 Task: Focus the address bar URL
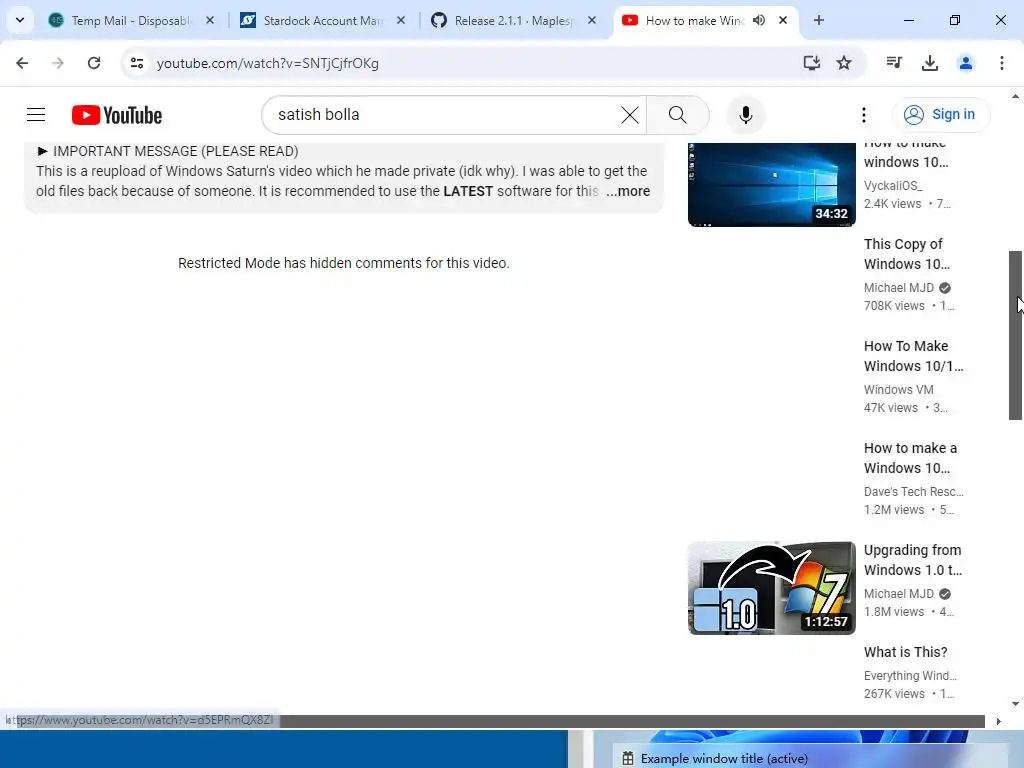pos(268,63)
